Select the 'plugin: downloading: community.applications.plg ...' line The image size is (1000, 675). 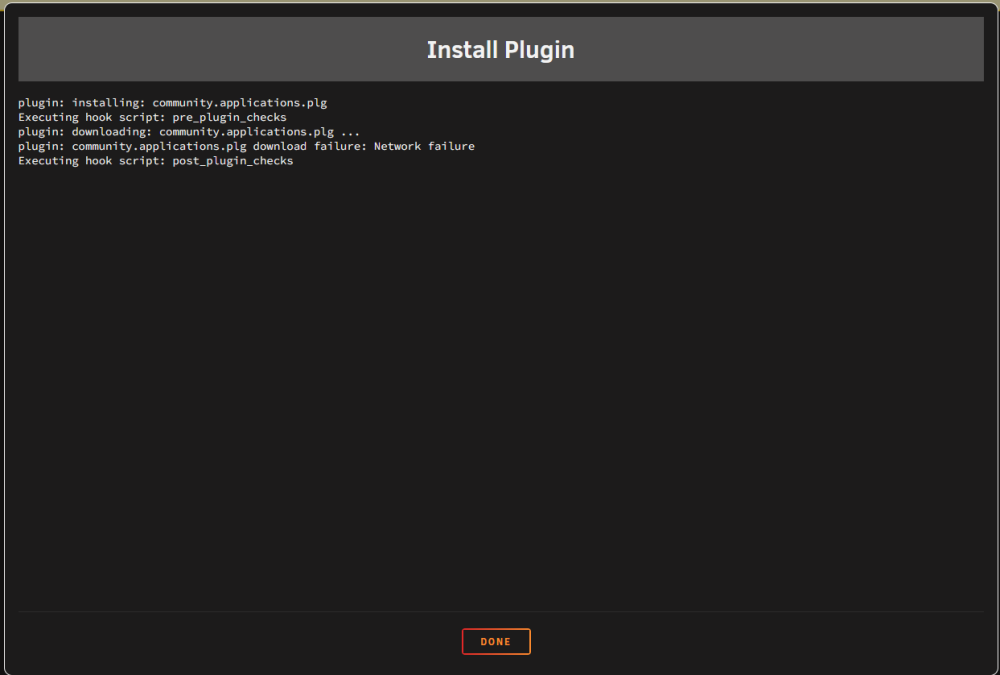[x=189, y=132]
